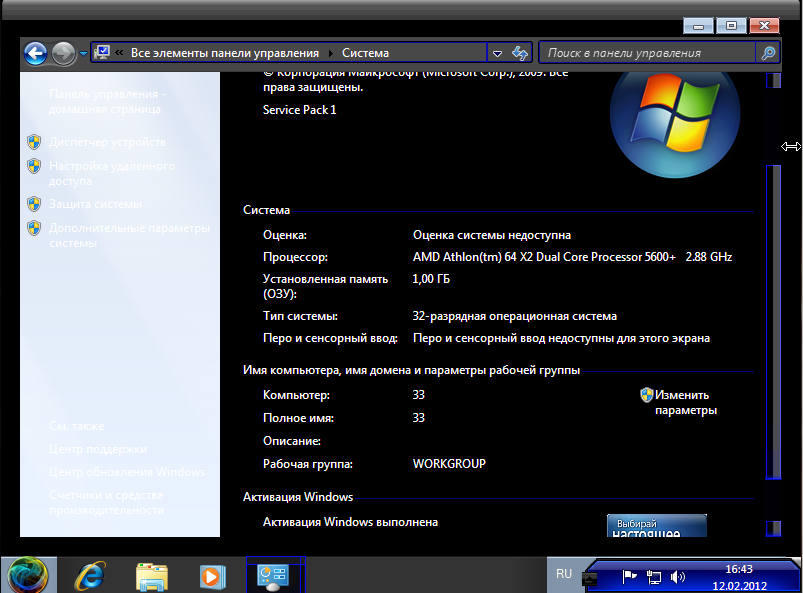This screenshot has height=593, width=803.
Task: Click the 'Компьютер:' value 33
Action: click(x=418, y=395)
